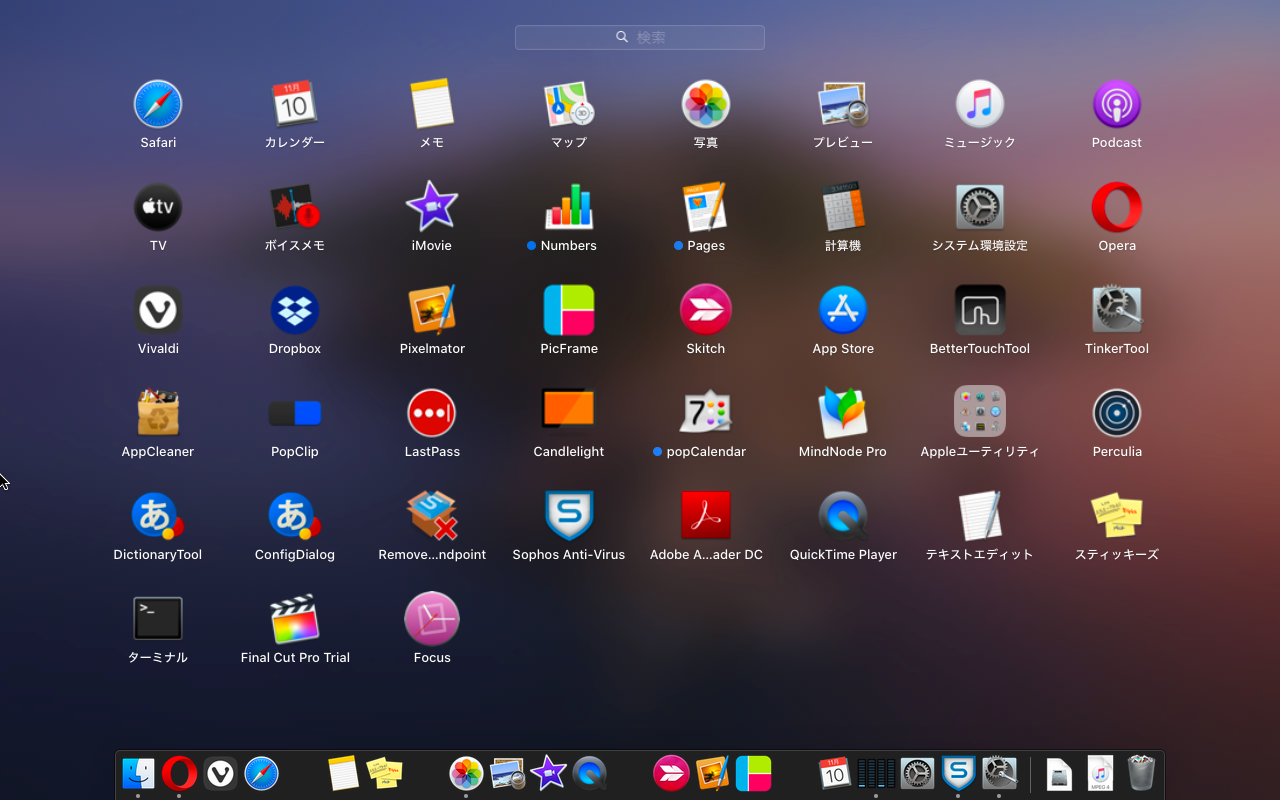1280x800 pixels.
Task: Open the Apple TV app
Action: click(x=158, y=207)
